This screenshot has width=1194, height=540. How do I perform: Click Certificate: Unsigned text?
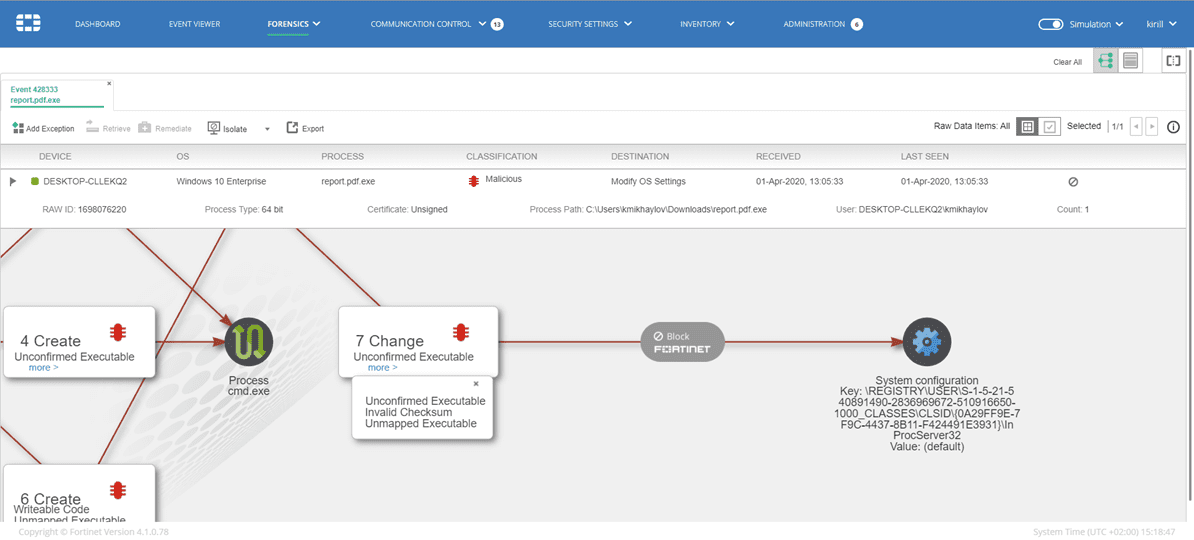(407, 209)
